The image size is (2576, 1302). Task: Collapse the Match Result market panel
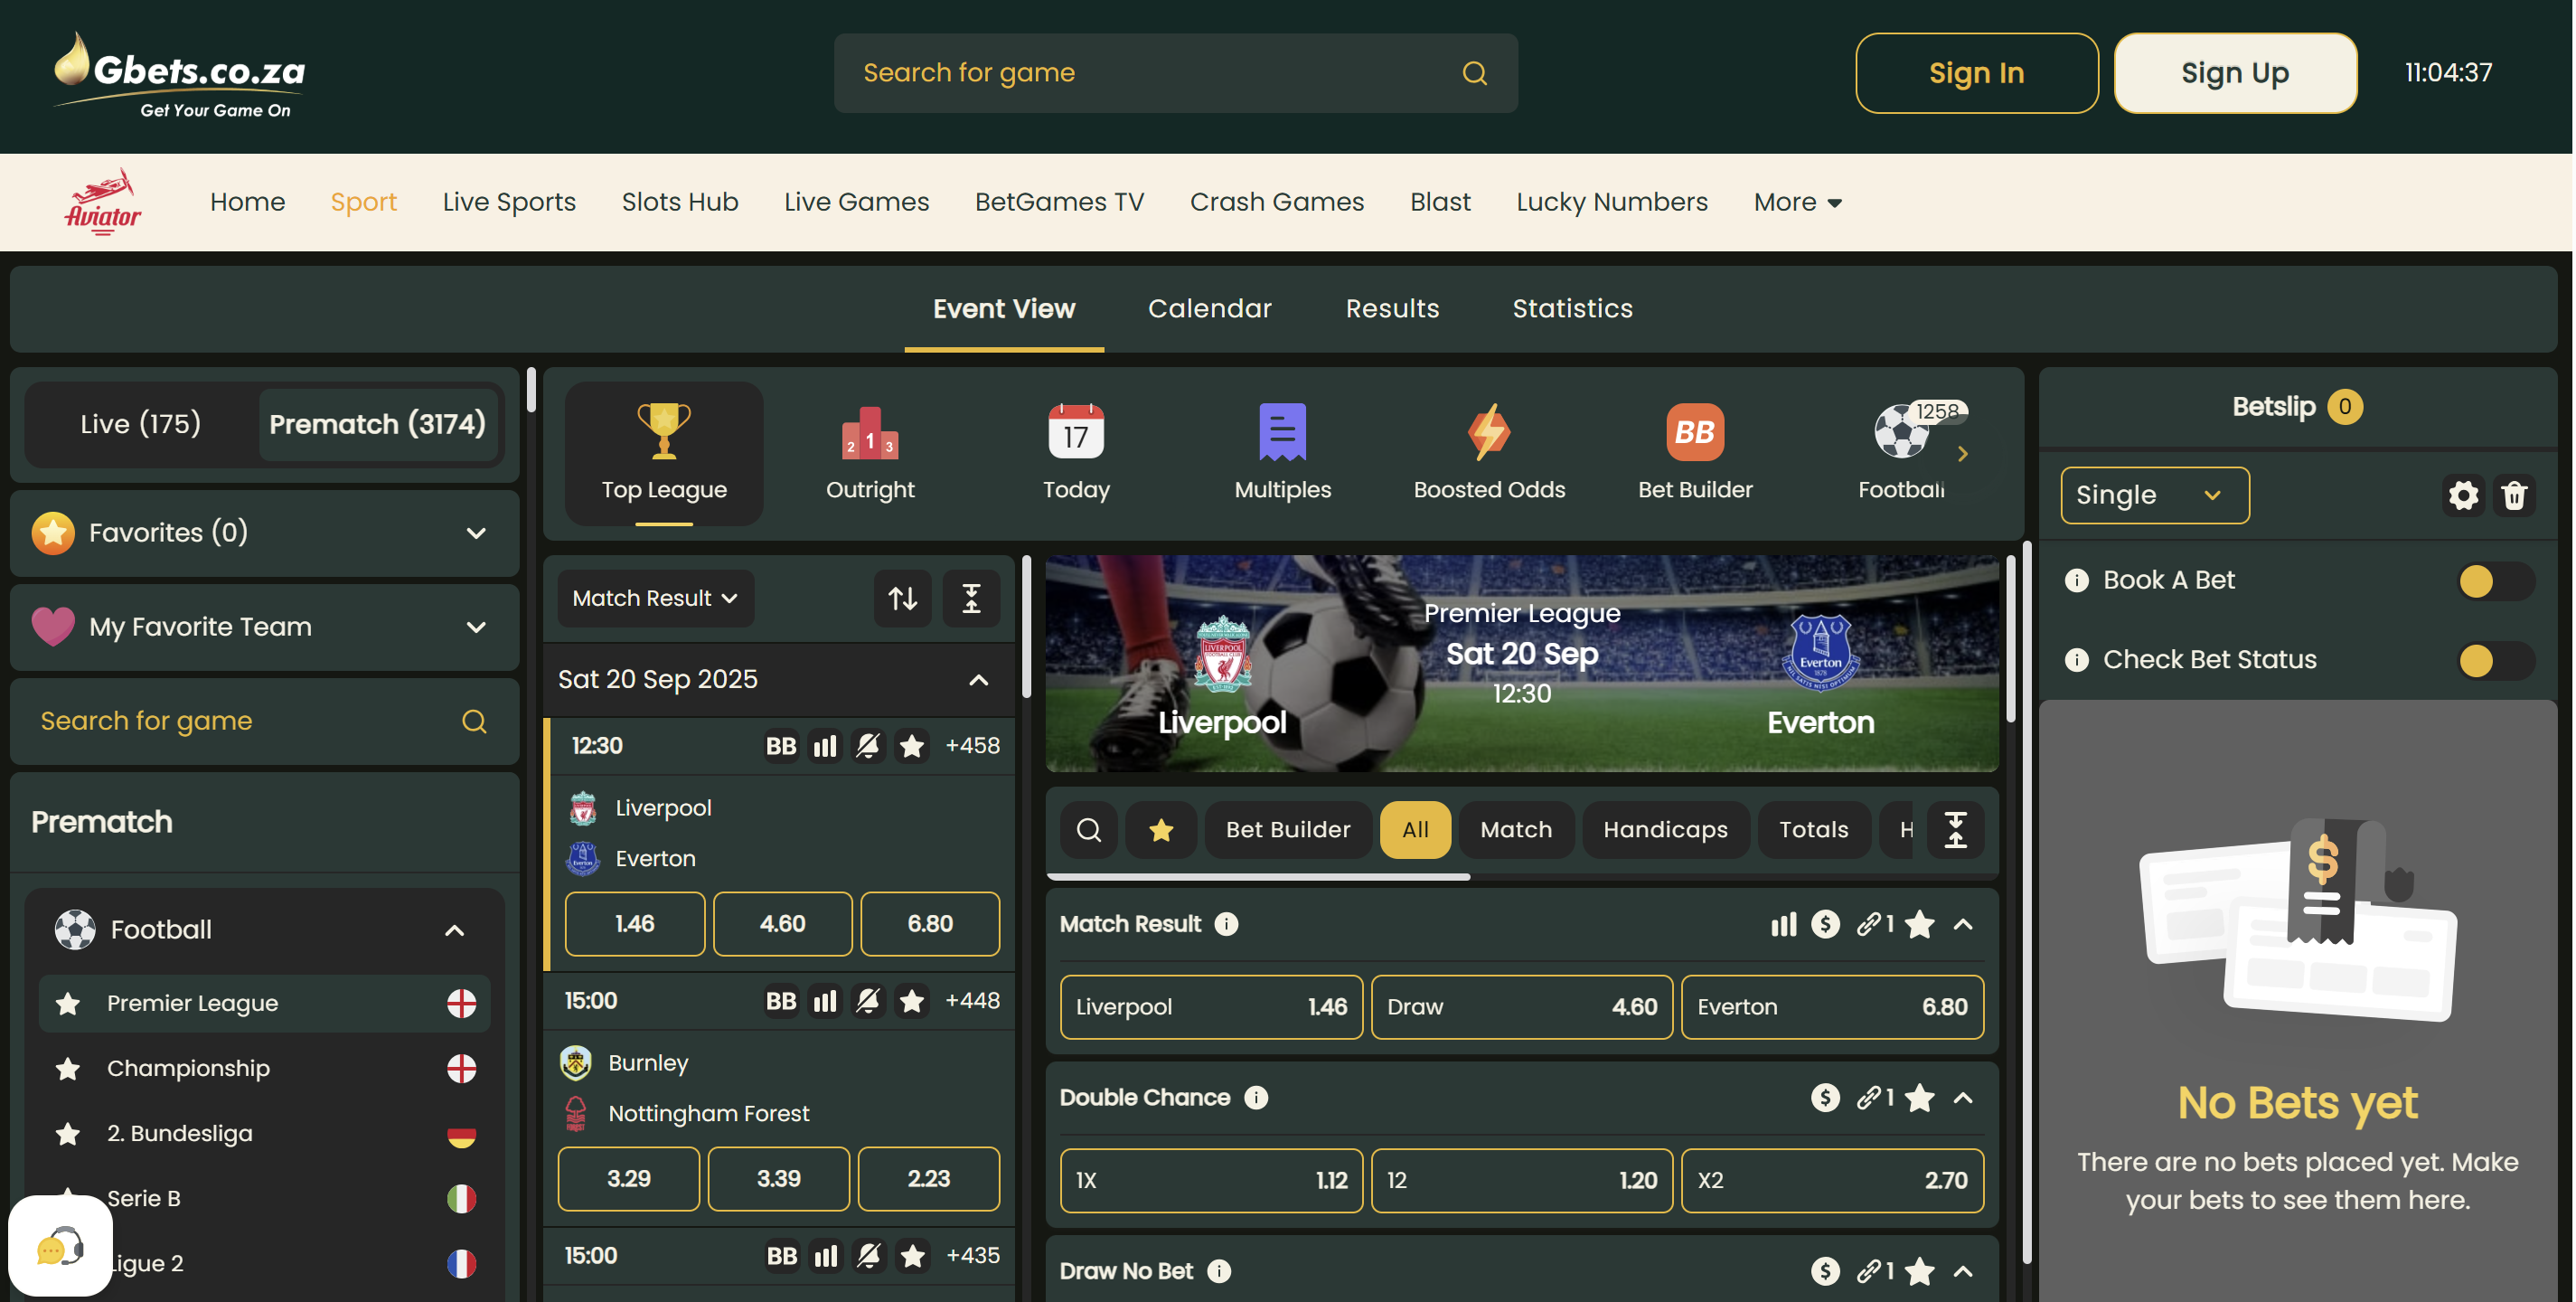pos(1963,924)
